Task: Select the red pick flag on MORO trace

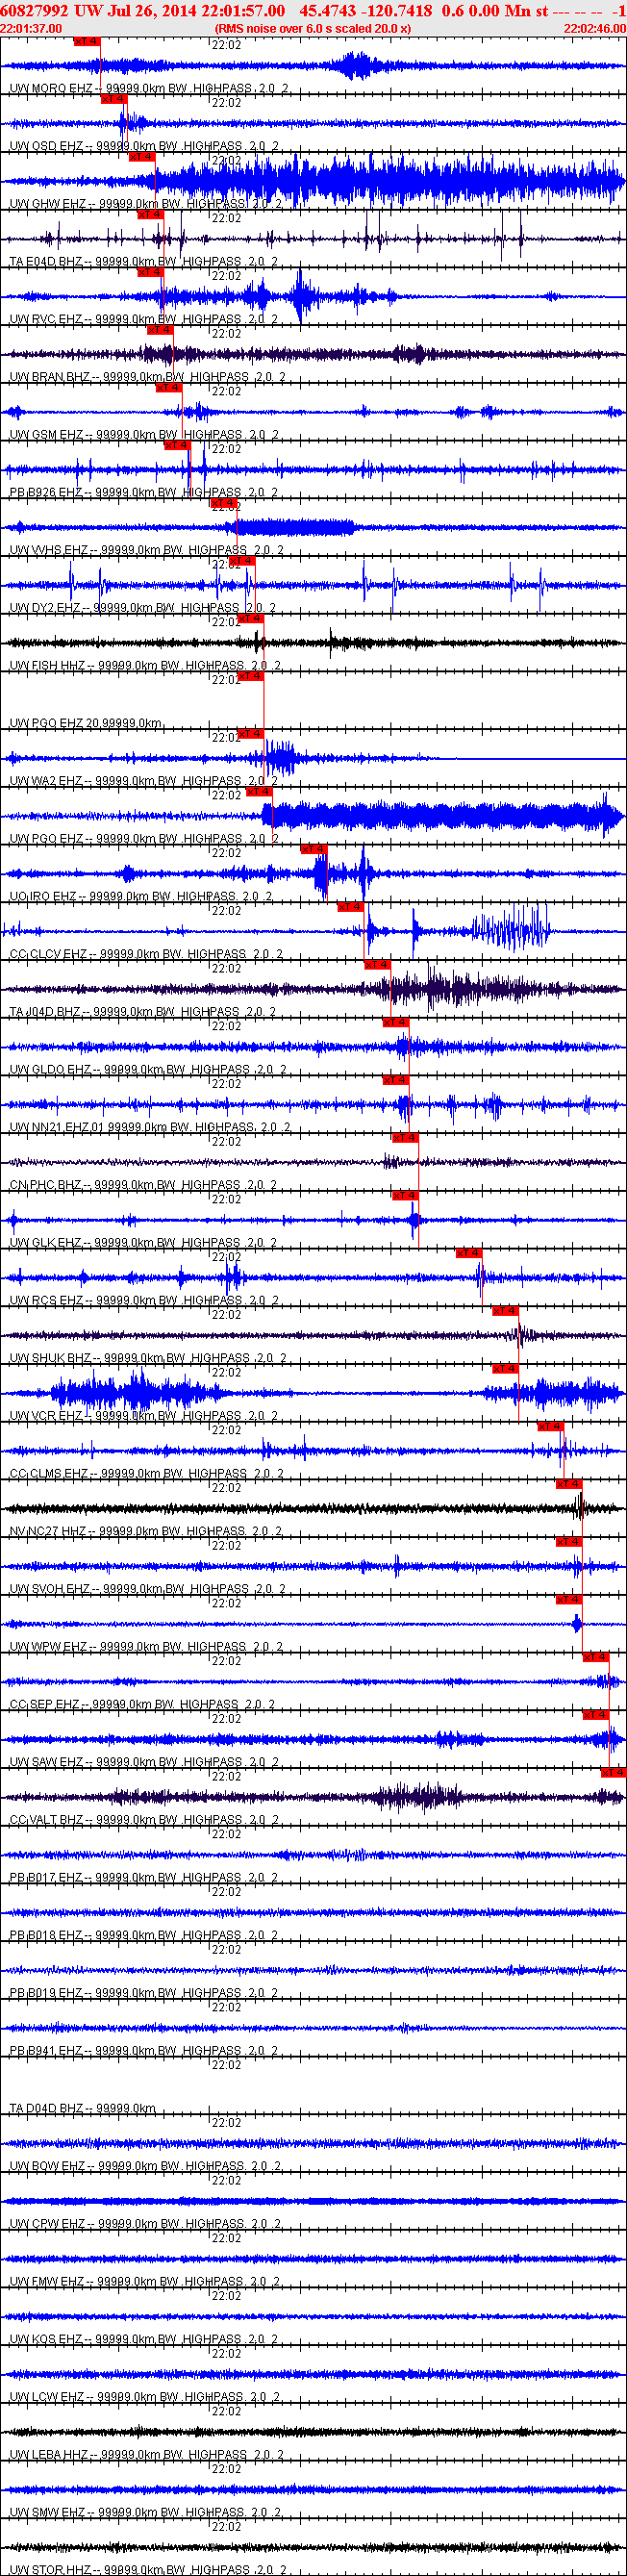Action: click(87, 42)
